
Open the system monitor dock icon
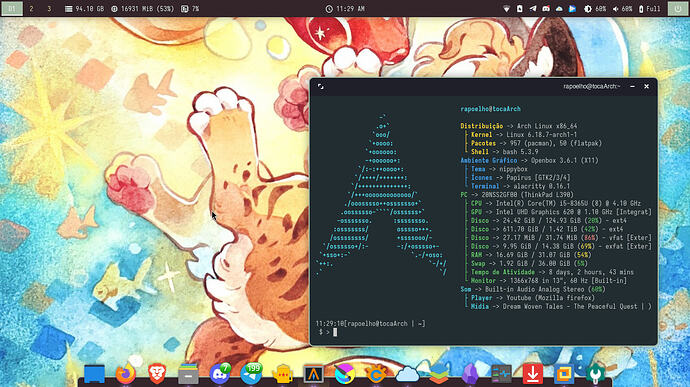coord(501,374)
